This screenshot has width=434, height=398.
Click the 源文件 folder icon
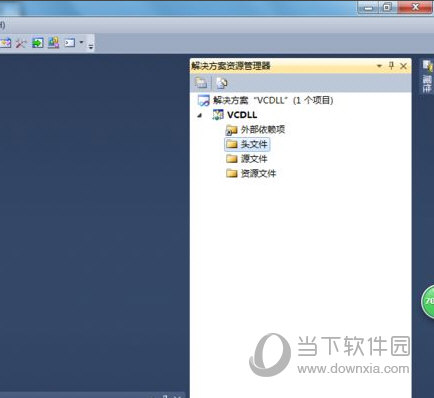click(231, 159)
